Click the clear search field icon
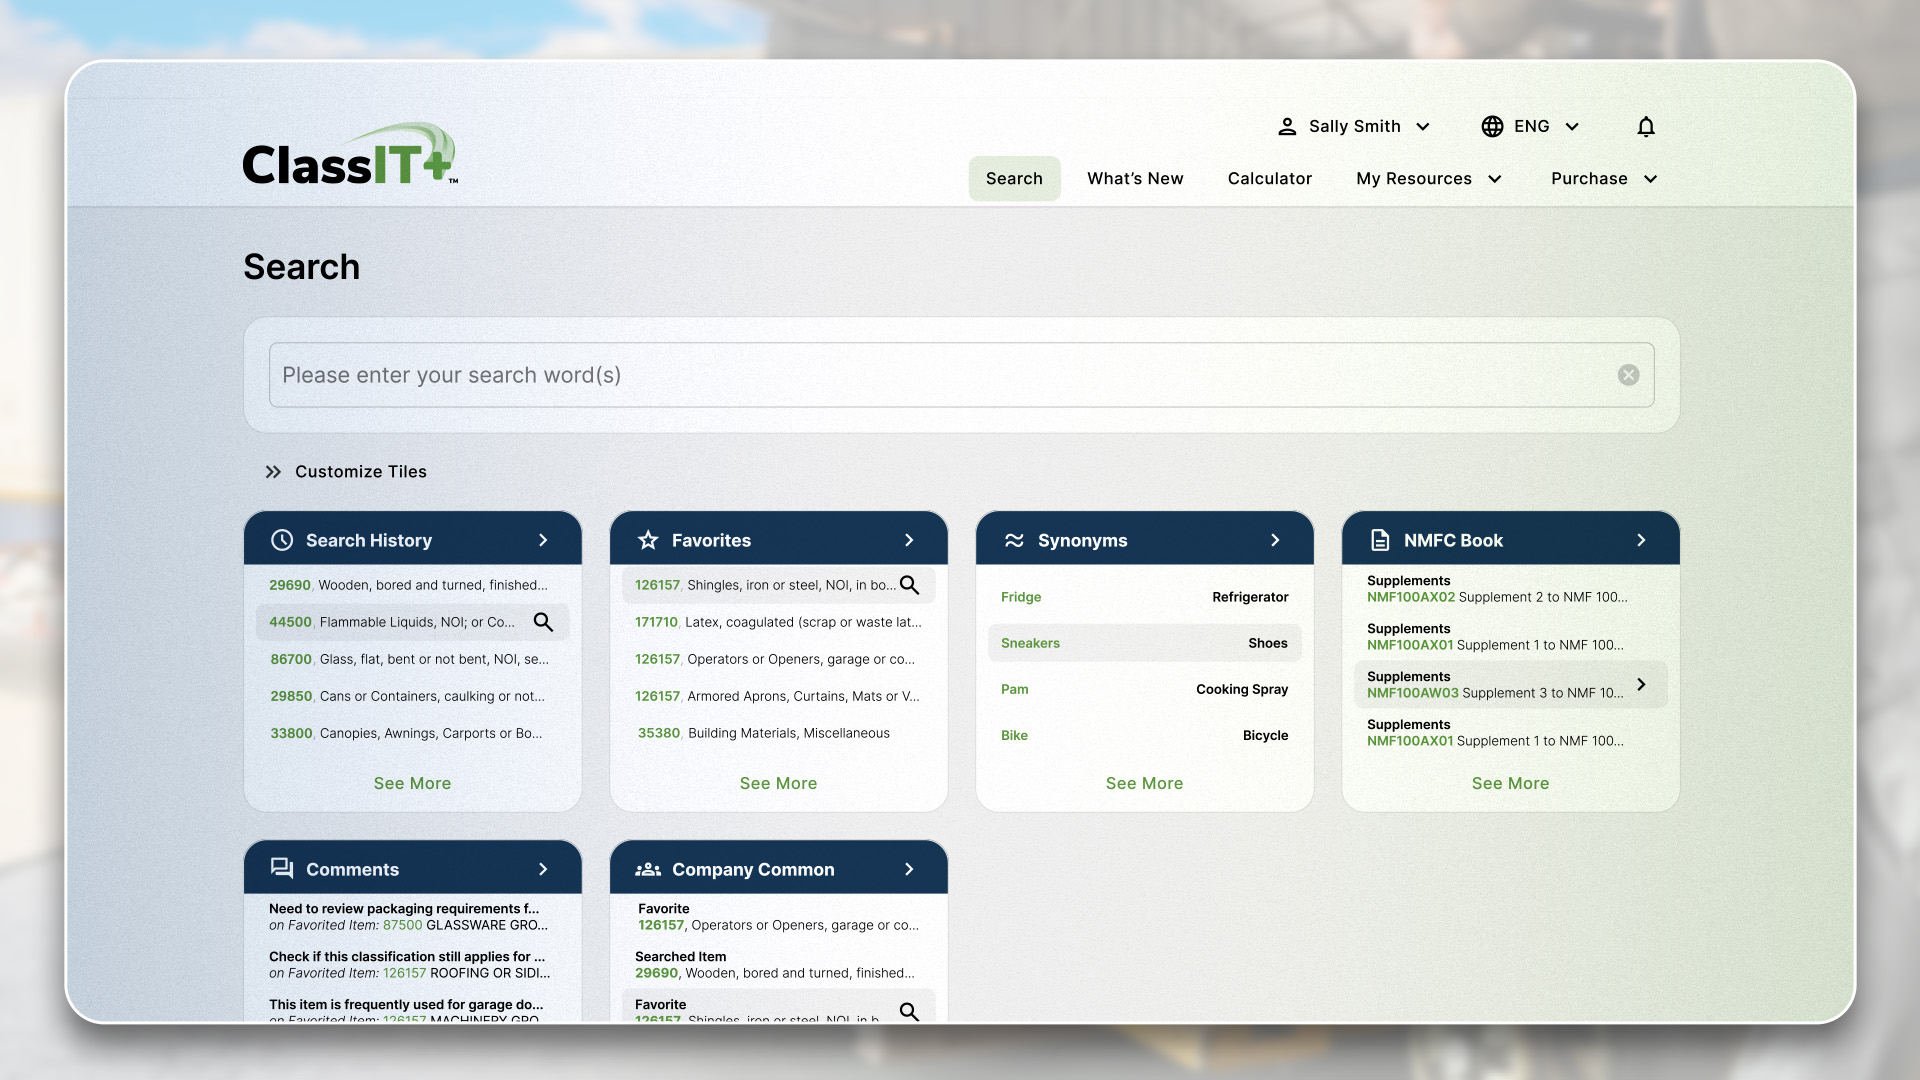The height and width of the screenshot is (1080, 1920). (x=1628, y=375)
